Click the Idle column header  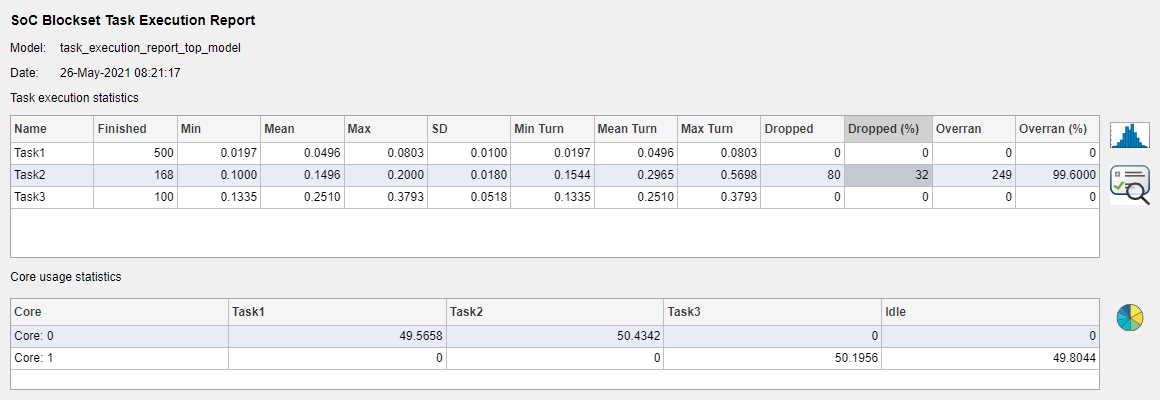[990, 311]
